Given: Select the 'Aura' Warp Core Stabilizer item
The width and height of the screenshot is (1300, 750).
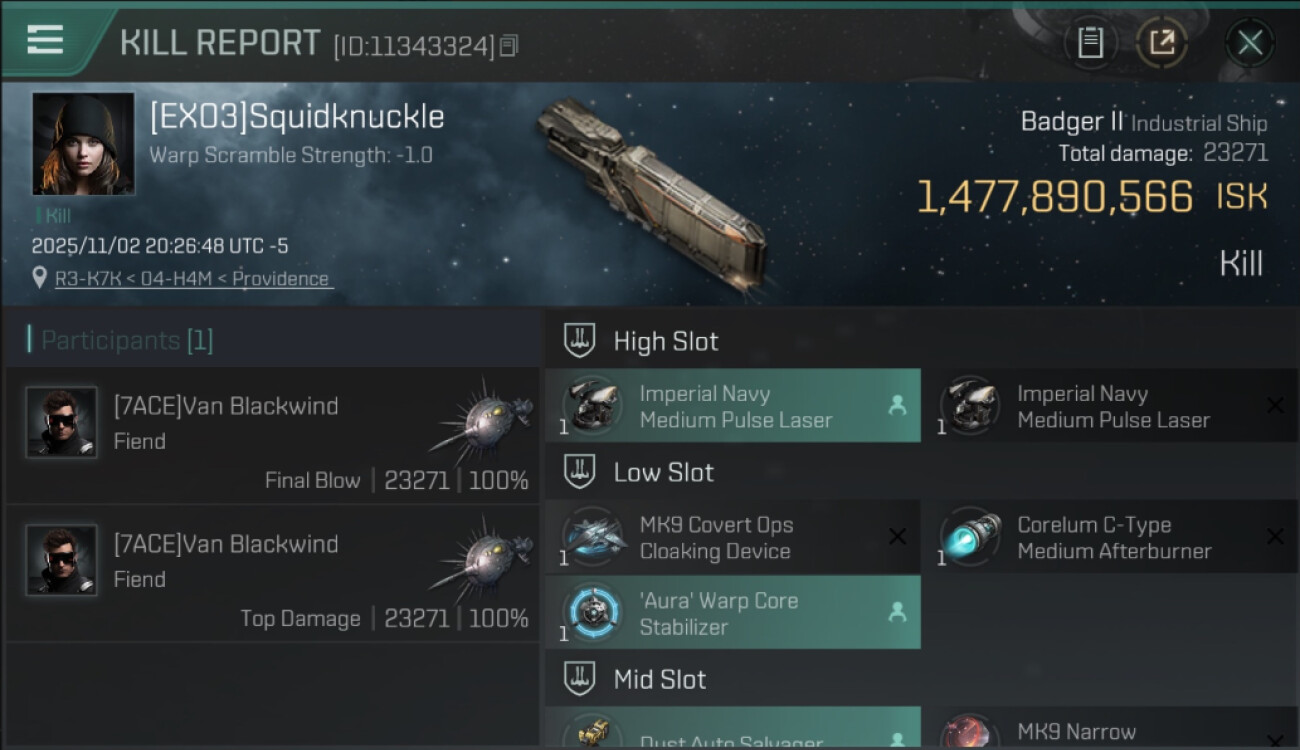Looking at the screenshot, I should [x=733, y=612].
